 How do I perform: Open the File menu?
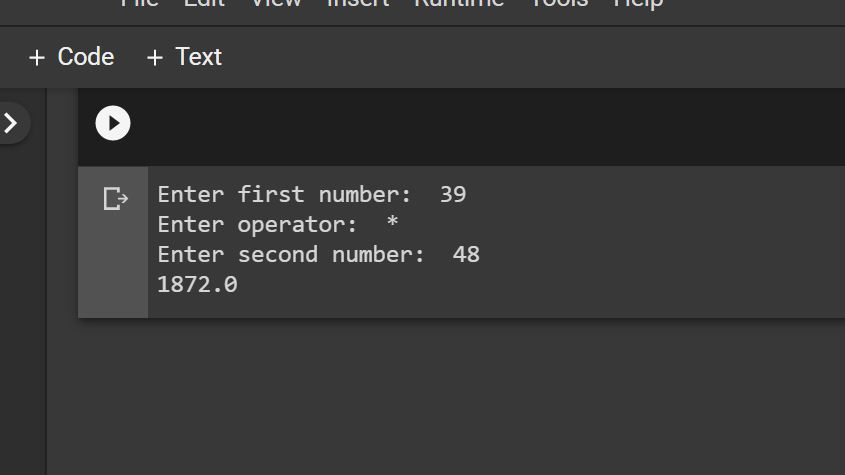pos(140,3)
